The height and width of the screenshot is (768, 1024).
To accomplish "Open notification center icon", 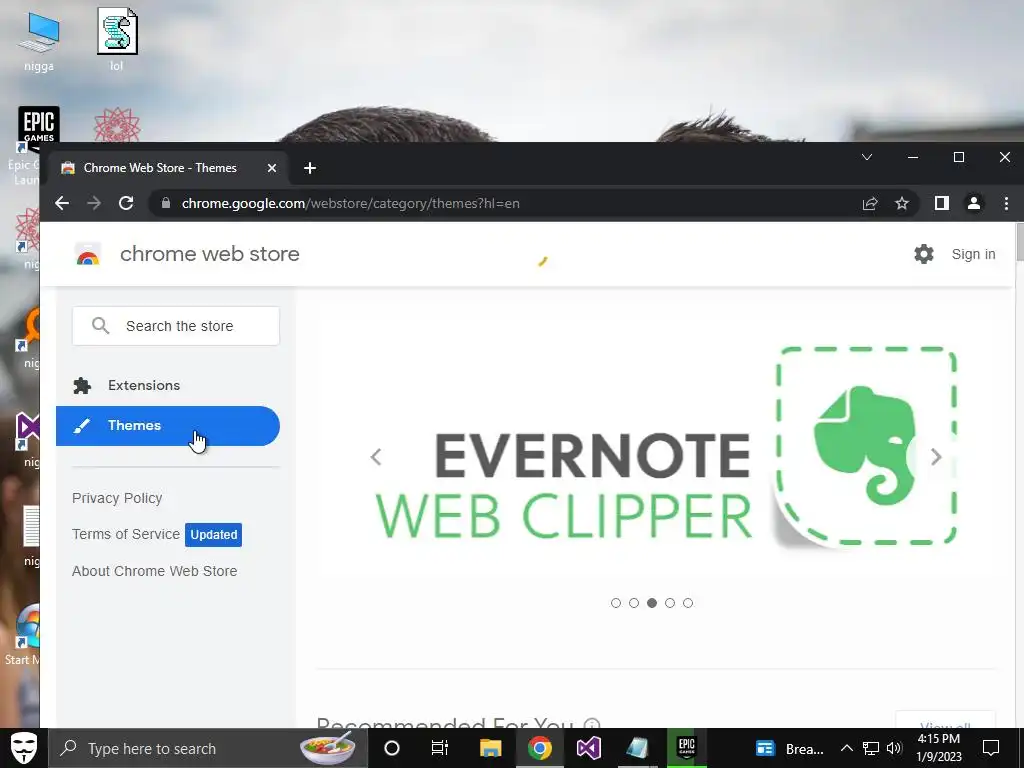I will pos(991,748).
